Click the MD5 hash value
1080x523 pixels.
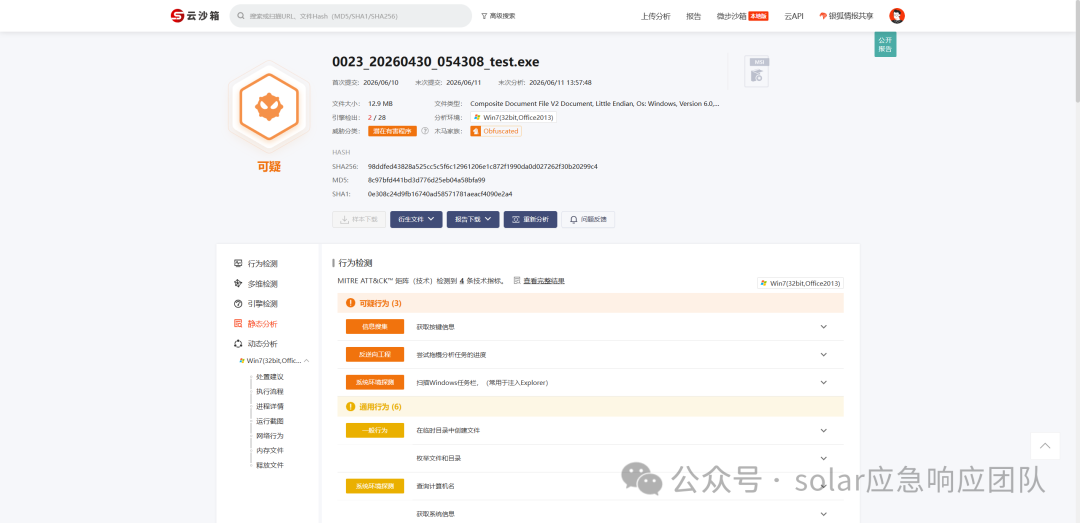(426, 180)
